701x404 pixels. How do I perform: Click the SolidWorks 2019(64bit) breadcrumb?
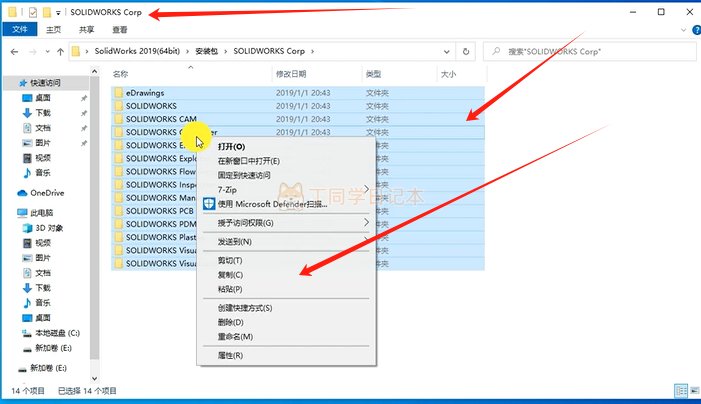pyautogui.click(x=137, y=51)
